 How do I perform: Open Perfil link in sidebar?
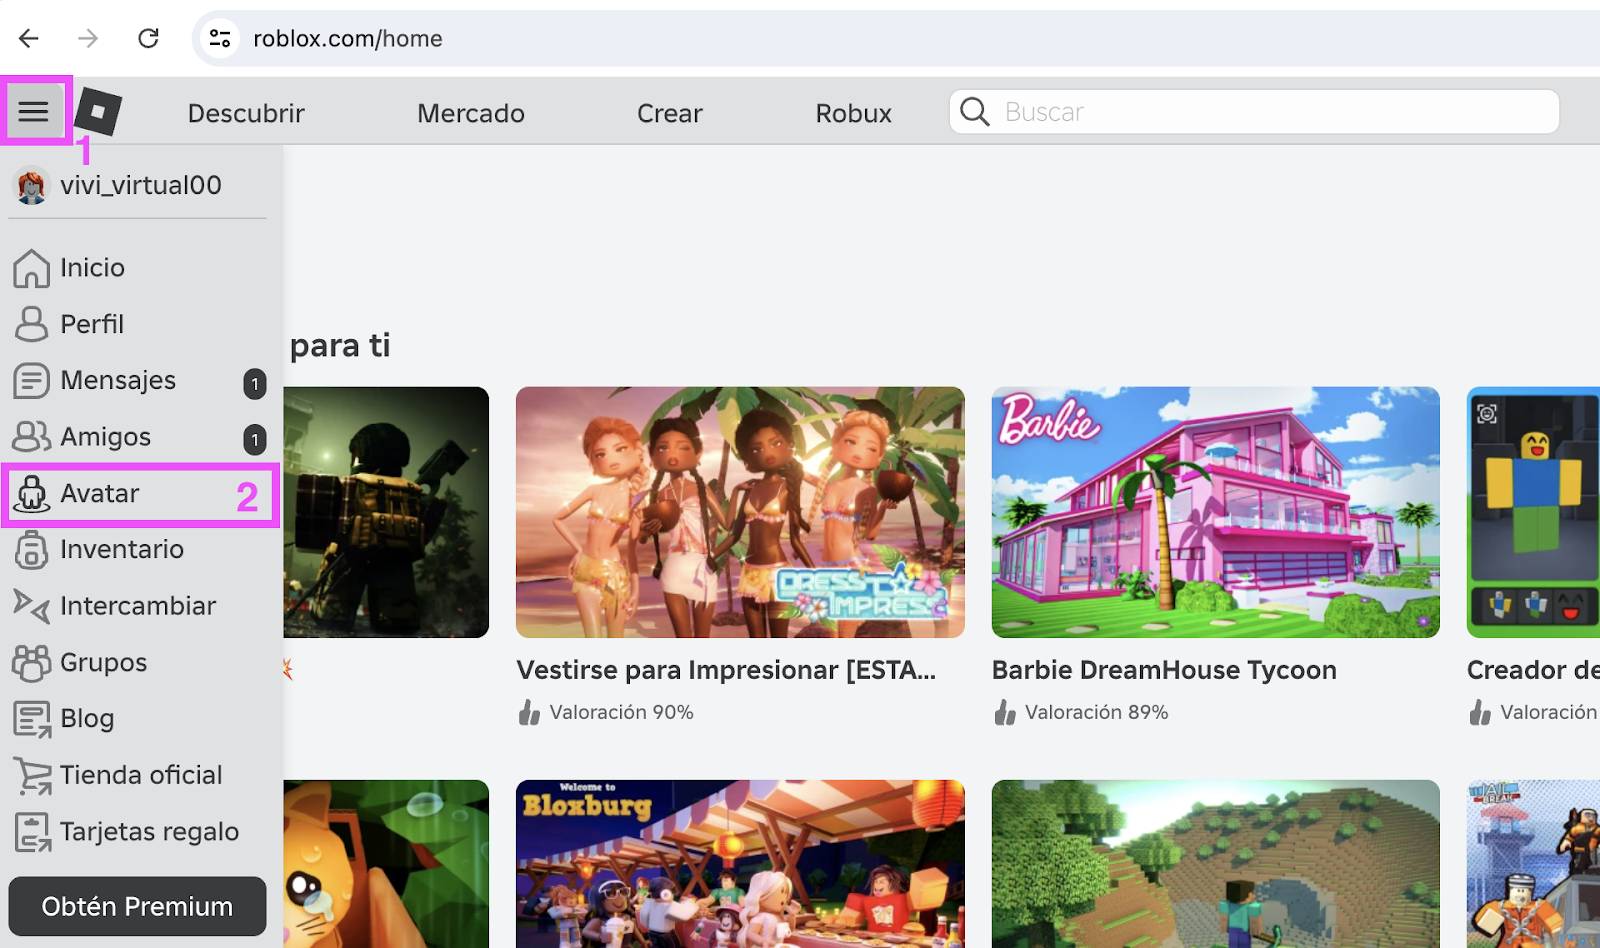tap(92, 324)
